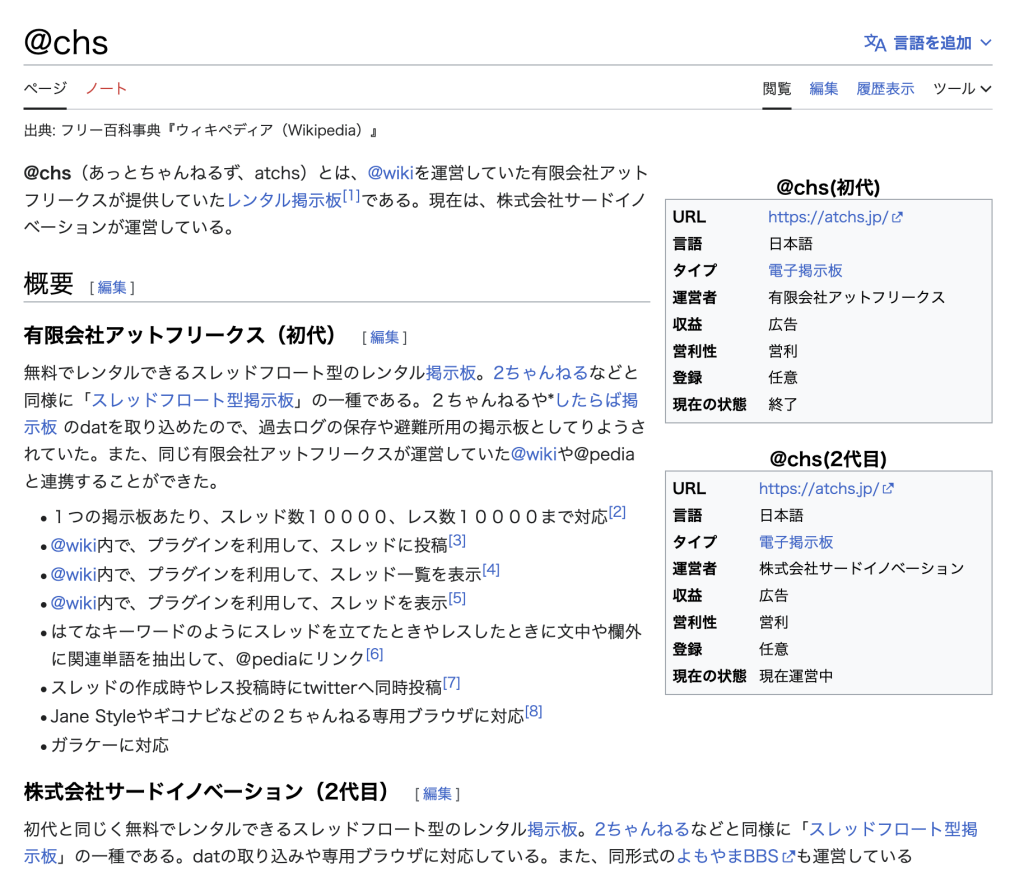Edit the 株式会社サードイノベーション（2代目） section

coord(437,794)
